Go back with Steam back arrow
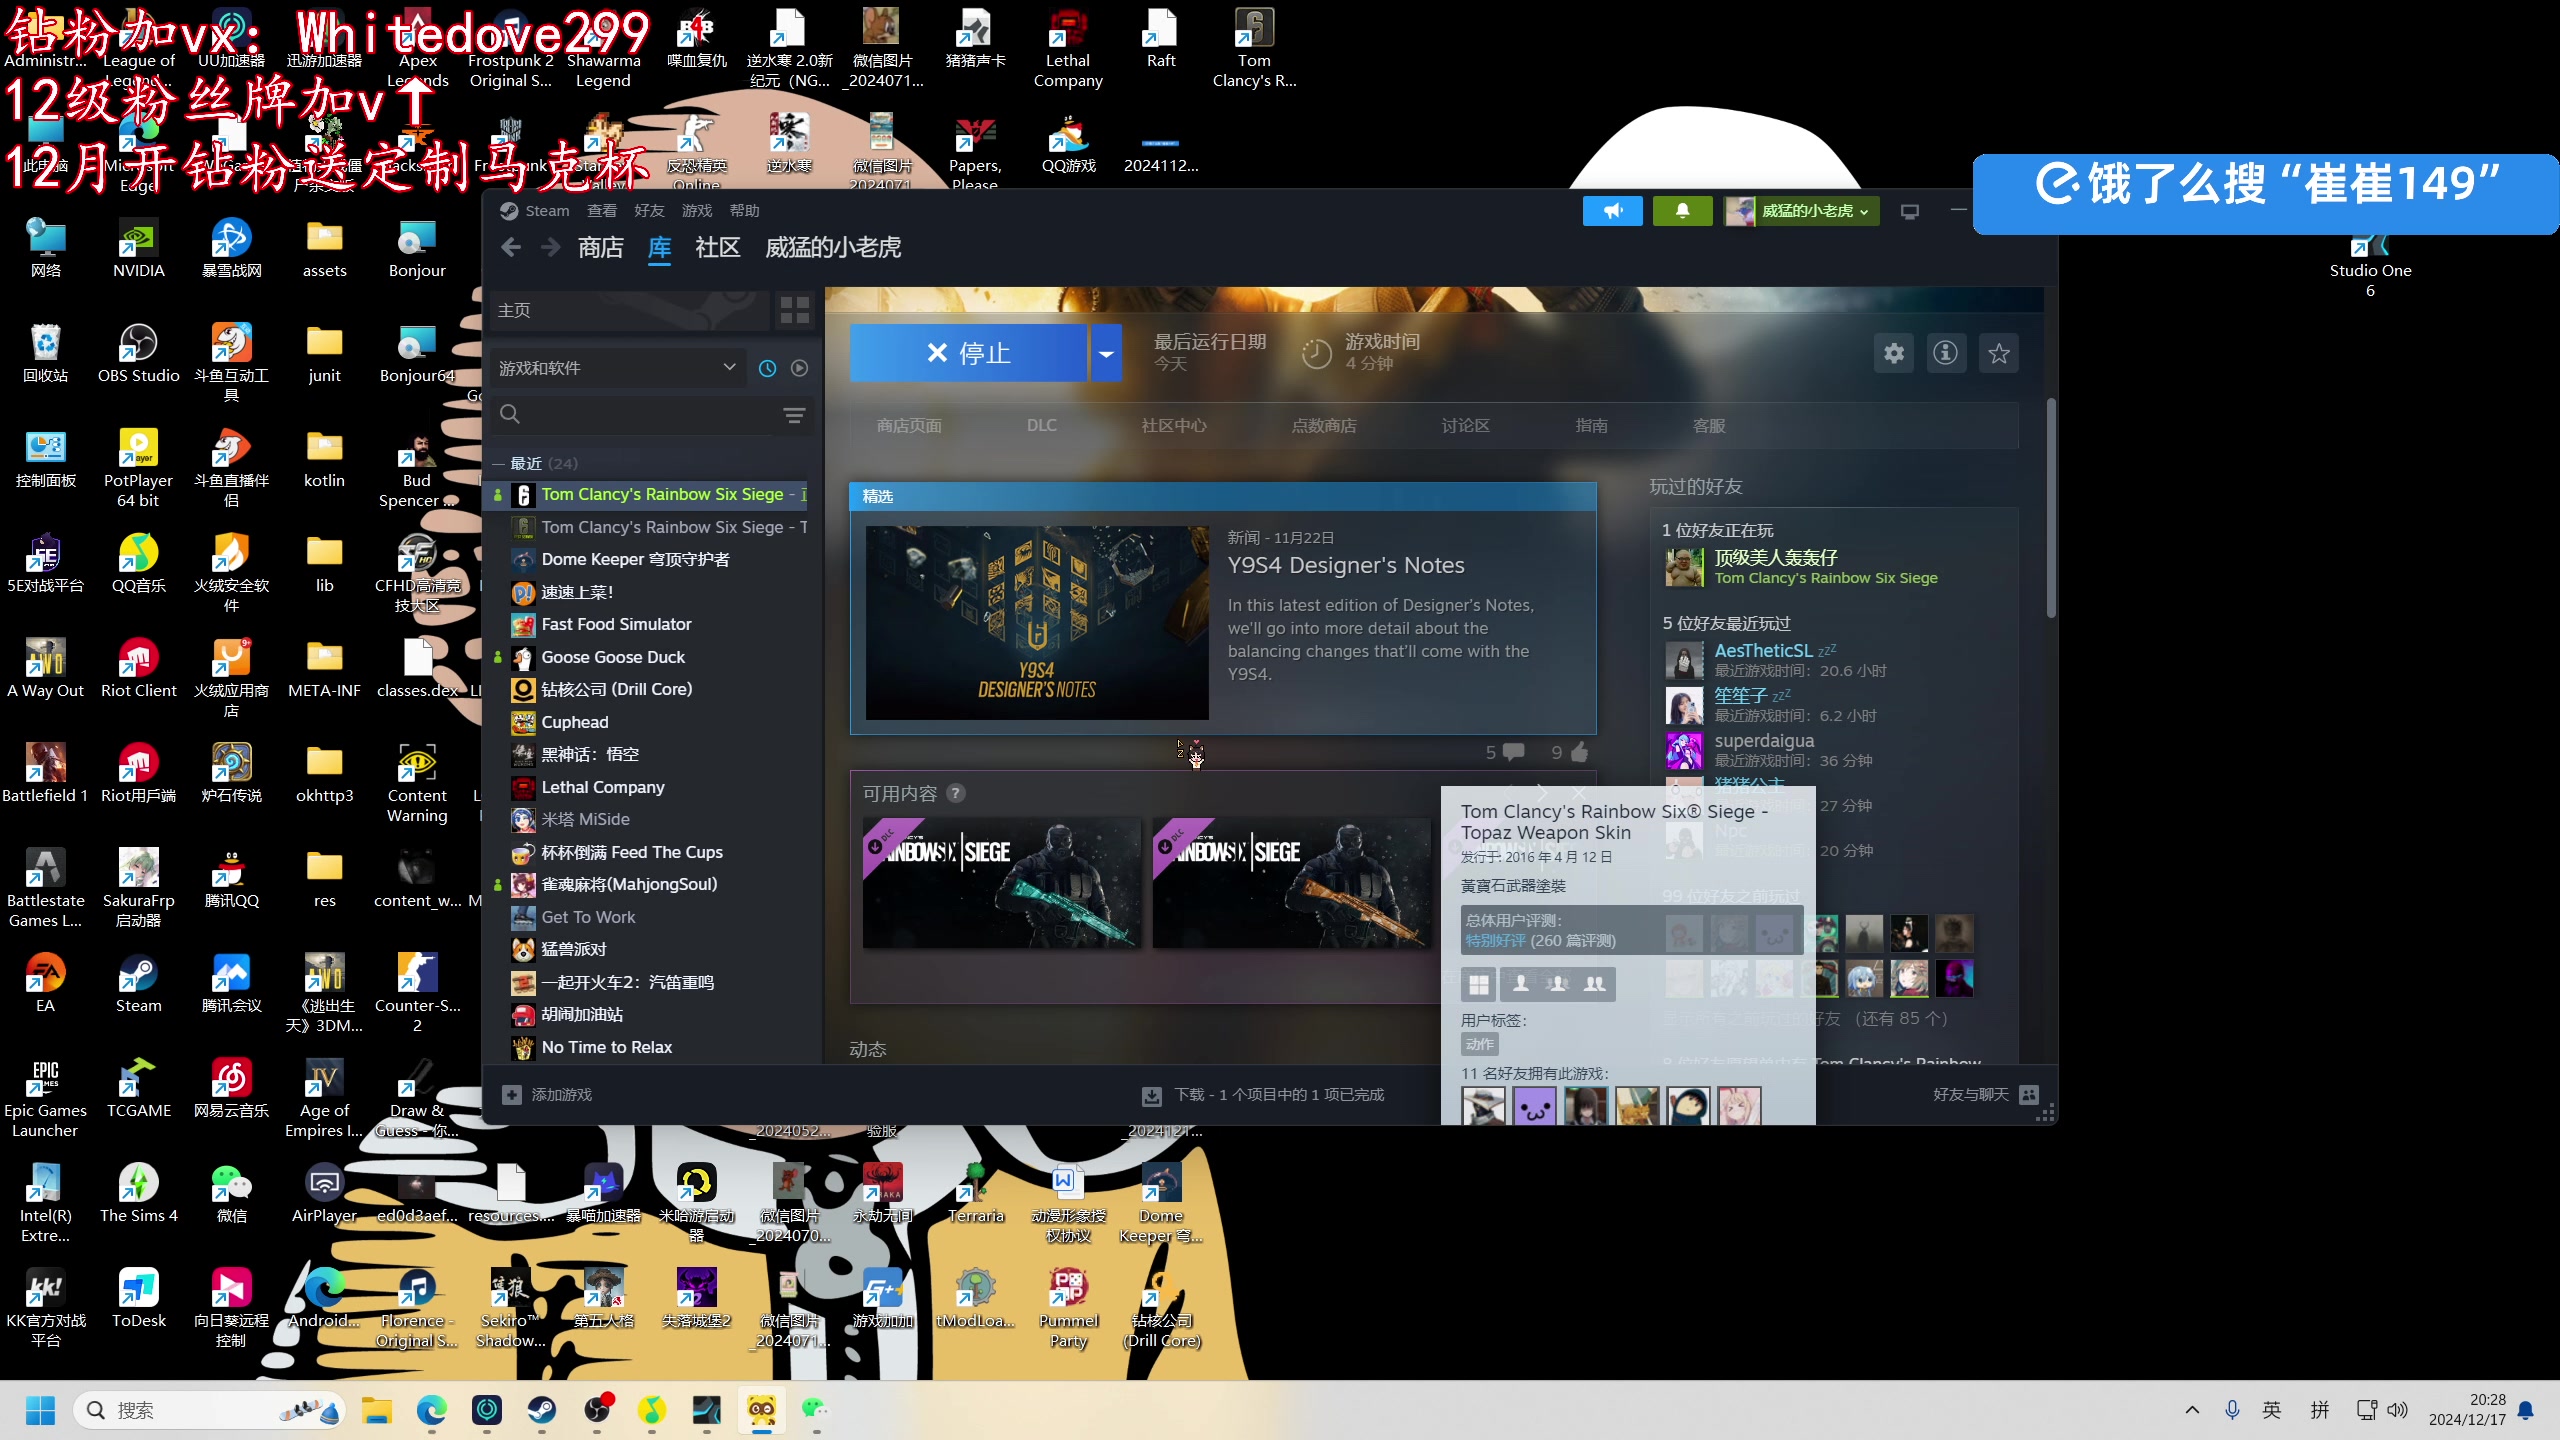The image size is (2560, 1440). click(511, 247)
